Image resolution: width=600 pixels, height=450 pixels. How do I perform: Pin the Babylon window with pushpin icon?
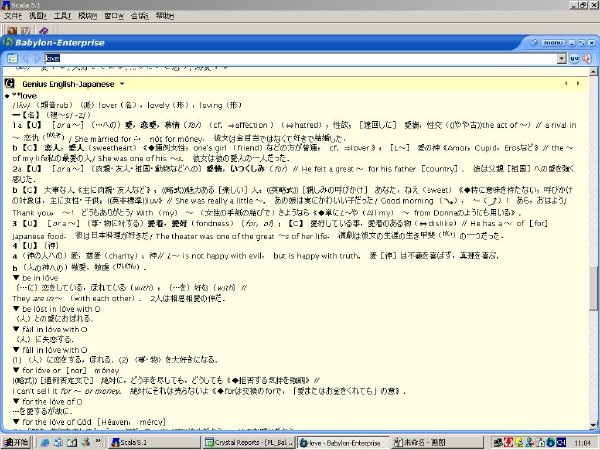coord(534,42)
